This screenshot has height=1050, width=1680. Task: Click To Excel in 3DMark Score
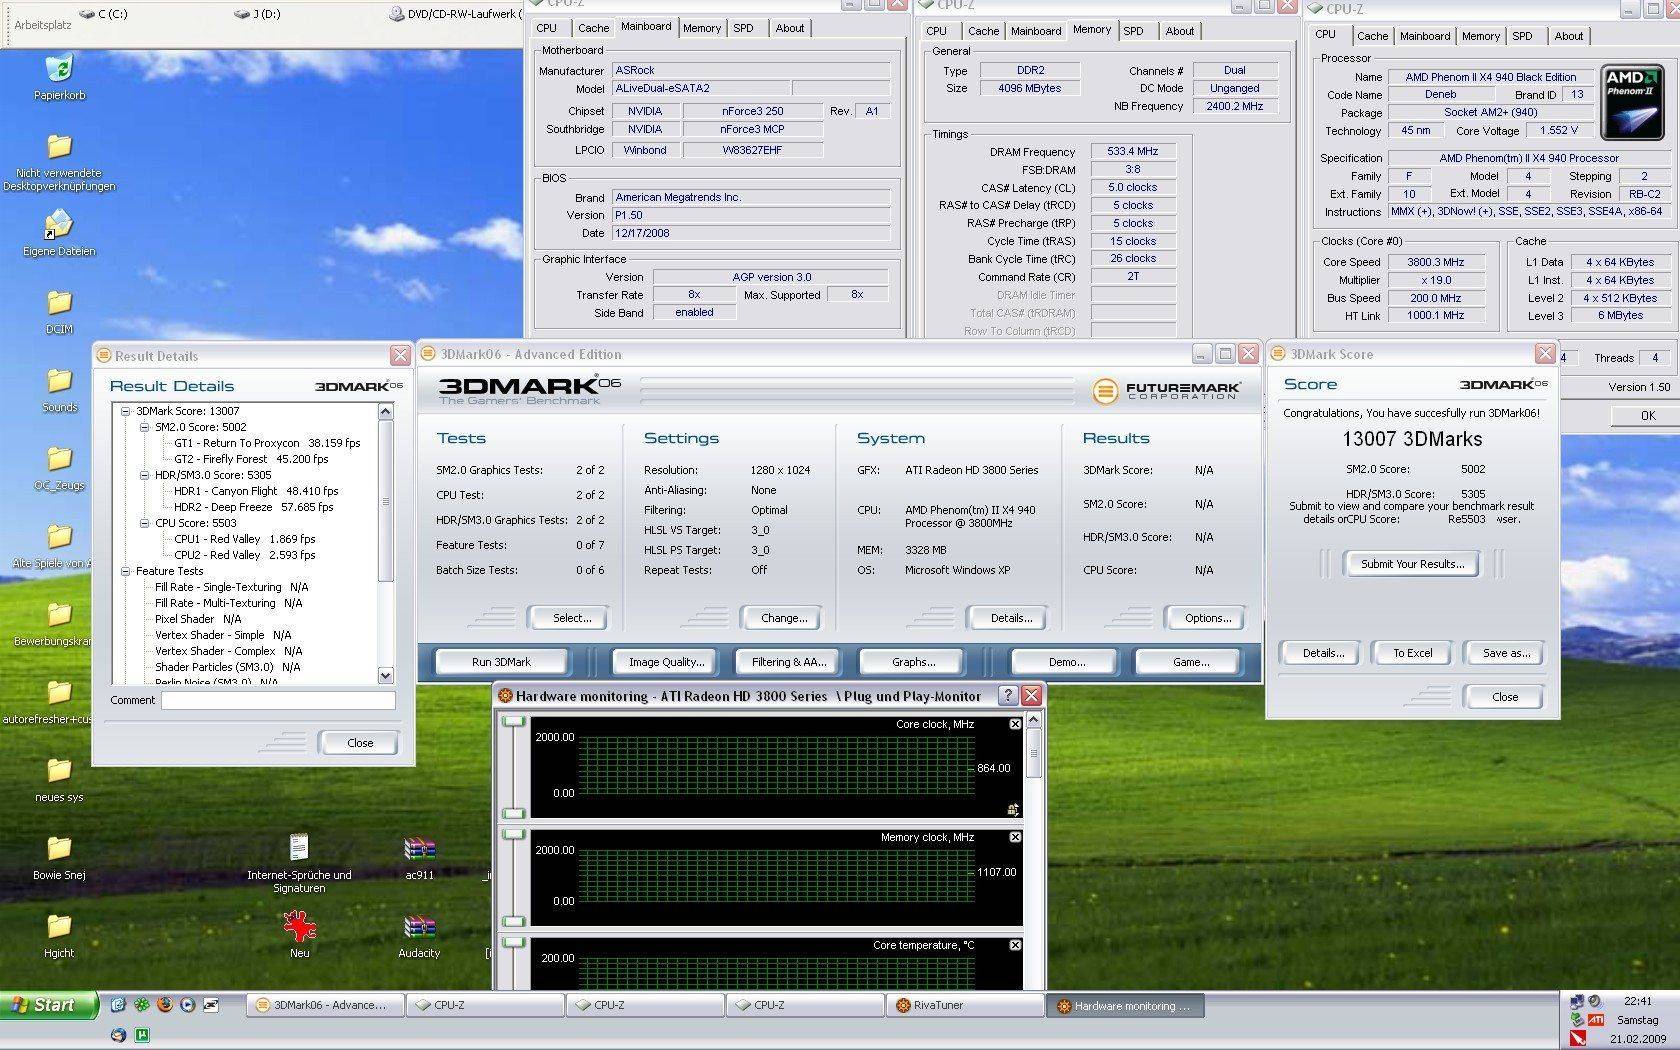(1412, 653)
